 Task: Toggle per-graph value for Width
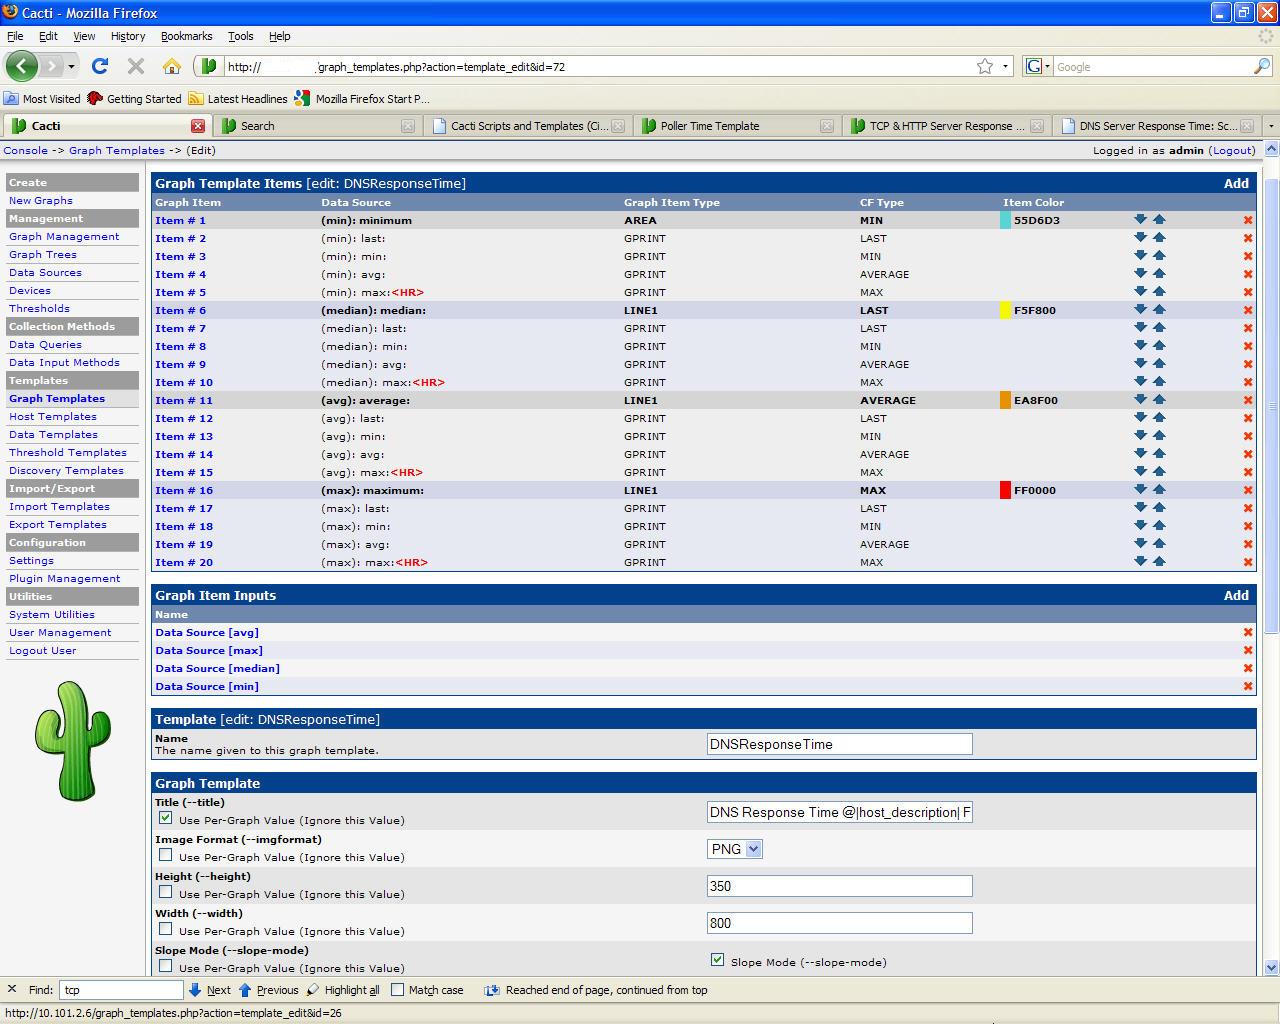tap(166, 929)
